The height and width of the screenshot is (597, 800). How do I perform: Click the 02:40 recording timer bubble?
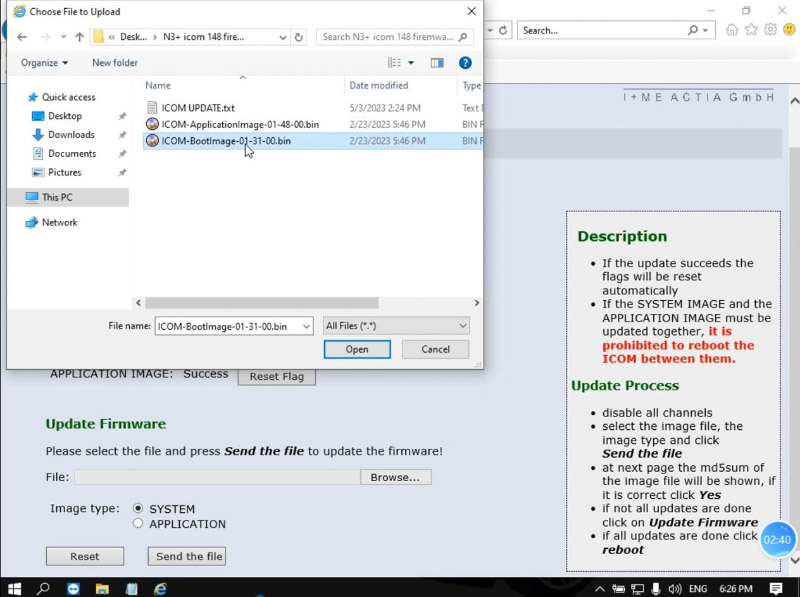(777, 539)
